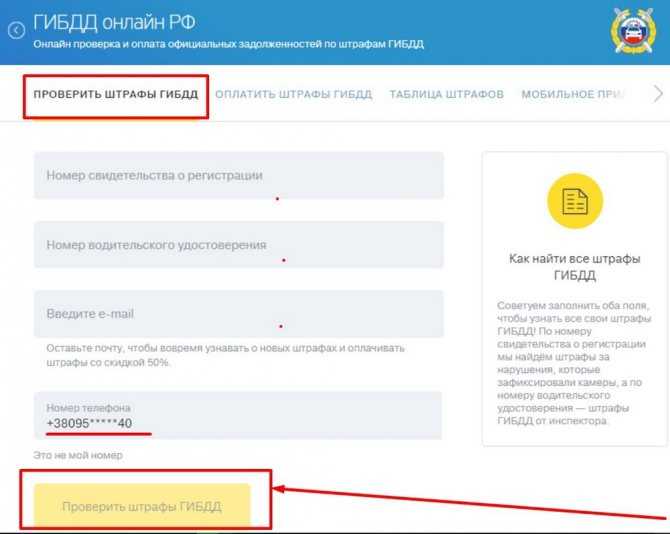Click the GIBDD emblem logo
670x534 pixels.
(x=633, y=31)
